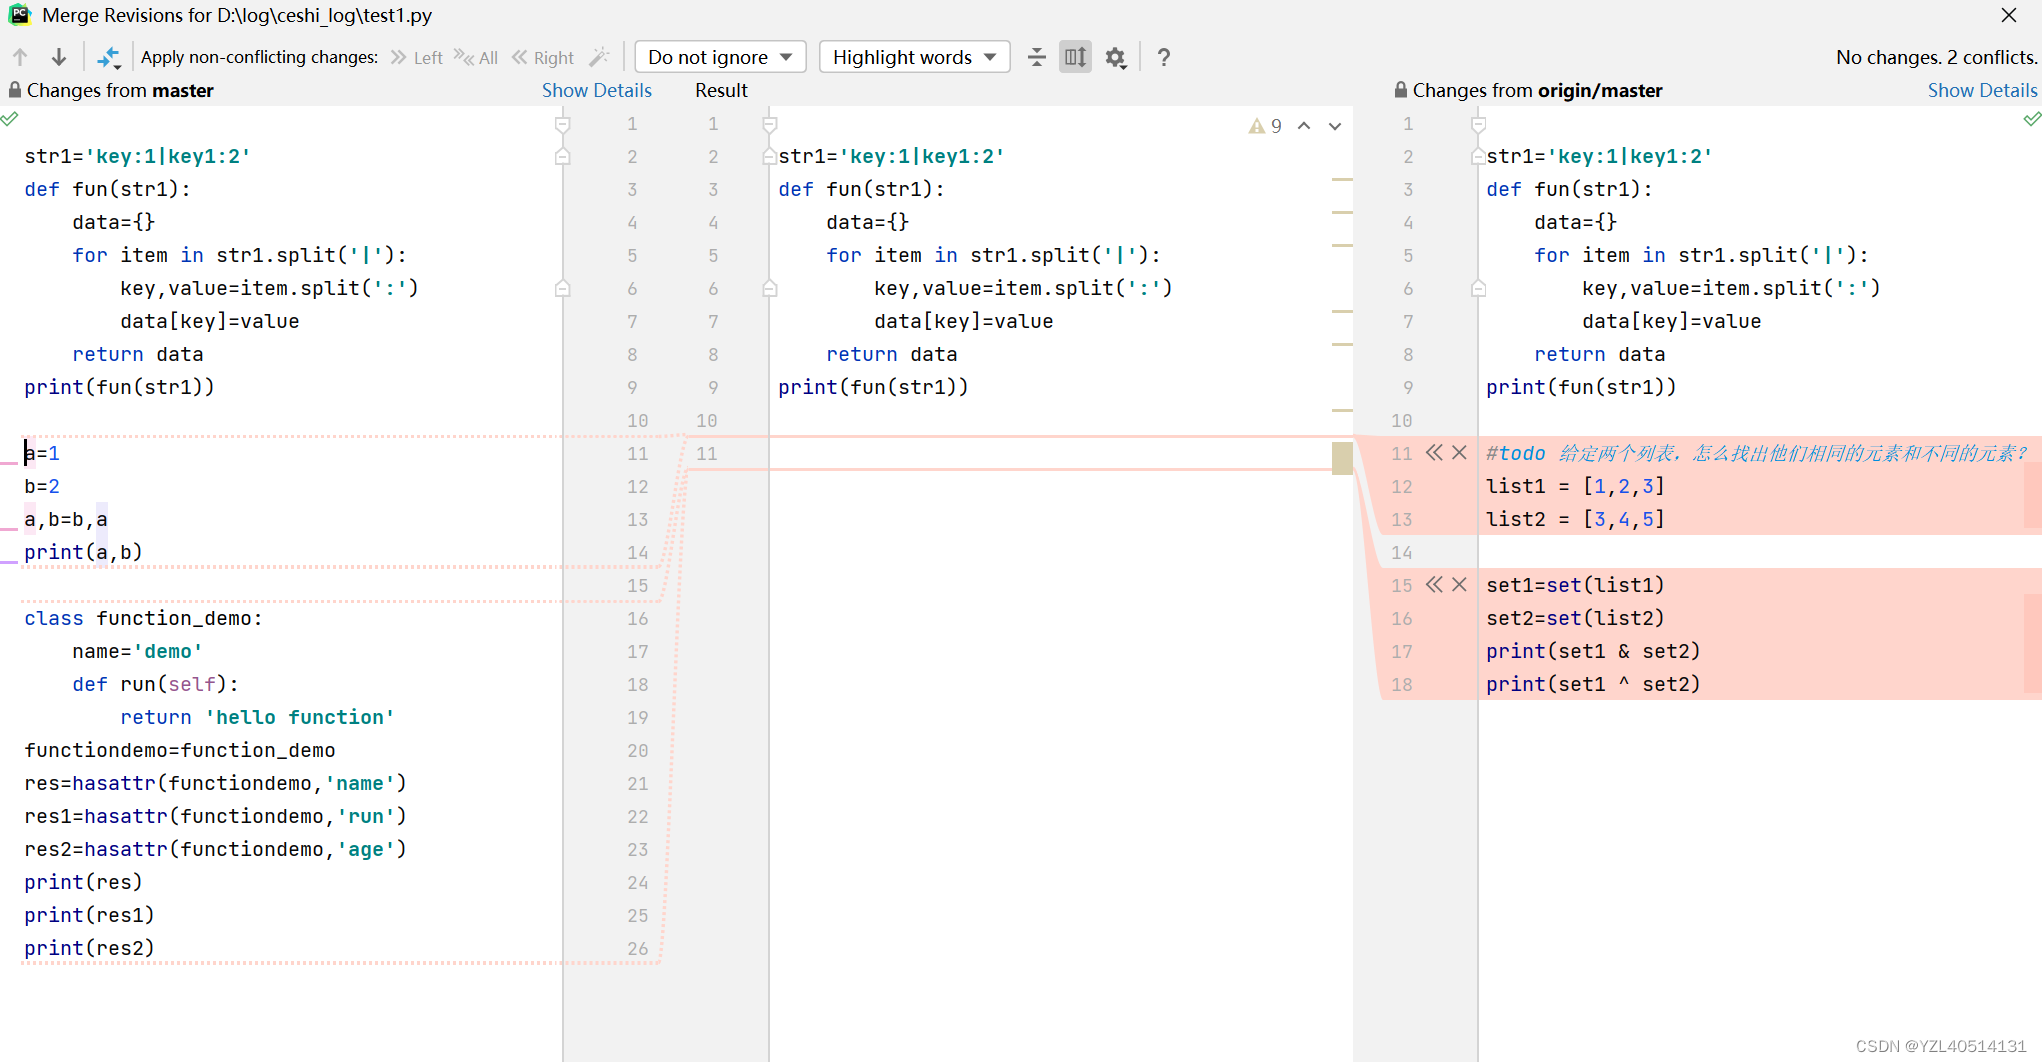The width and height of the screenshot is (2042, 1062).
Task: Click right pane inspection checkmark
Action: tap(2032, 119)
